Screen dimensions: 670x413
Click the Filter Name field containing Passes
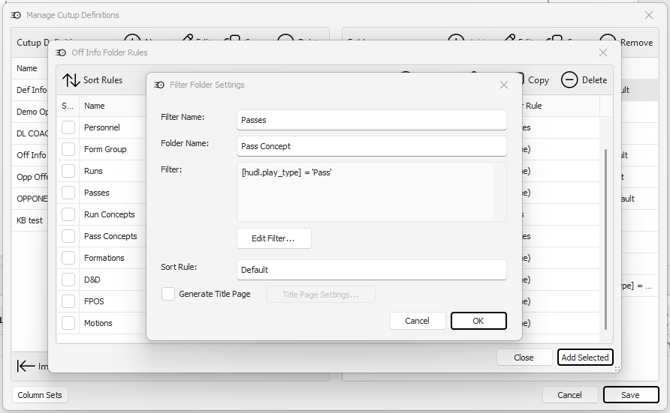[x=371, y=120]
